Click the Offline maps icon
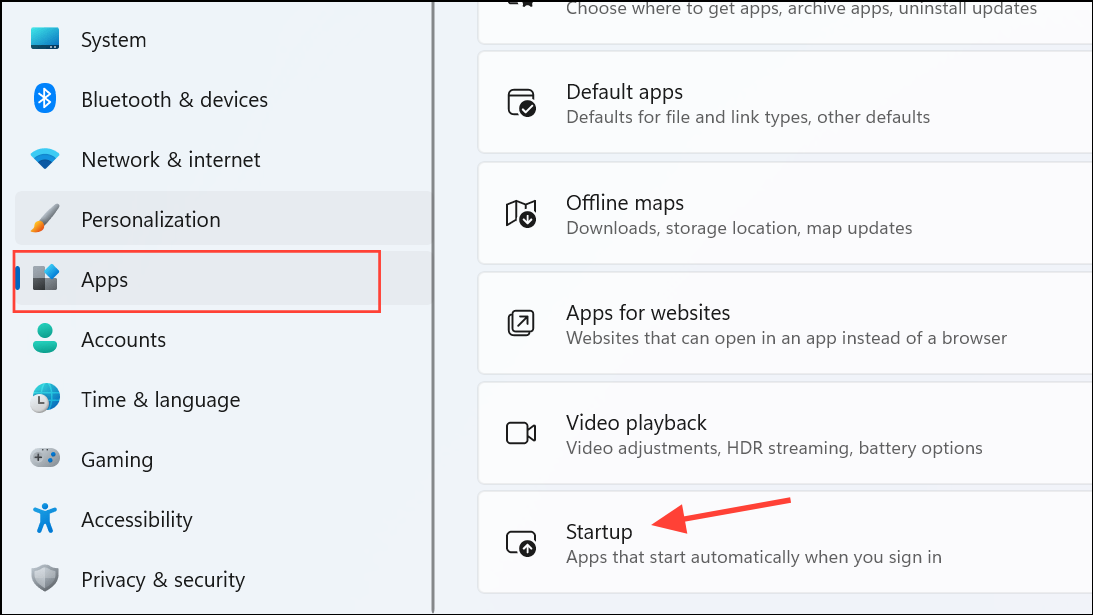 (x=521, y=213)
